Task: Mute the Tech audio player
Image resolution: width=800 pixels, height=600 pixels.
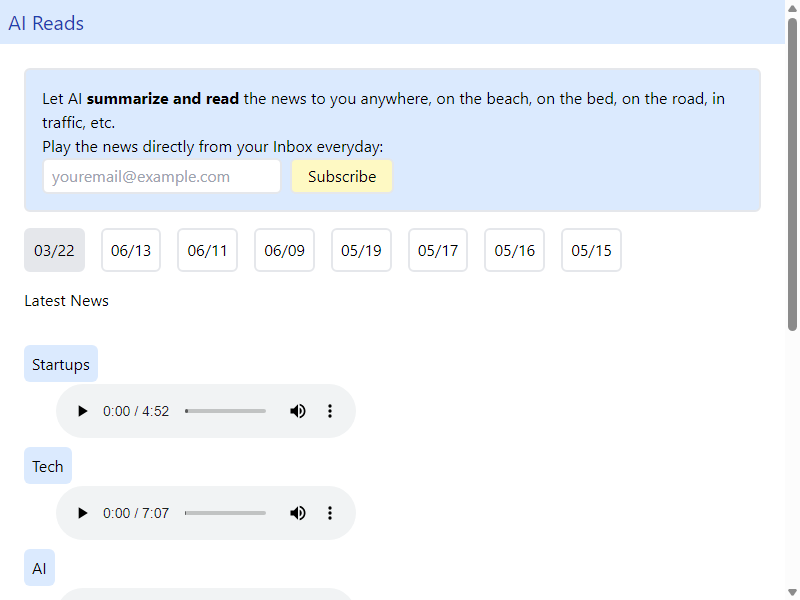Action: click(298, 513)
